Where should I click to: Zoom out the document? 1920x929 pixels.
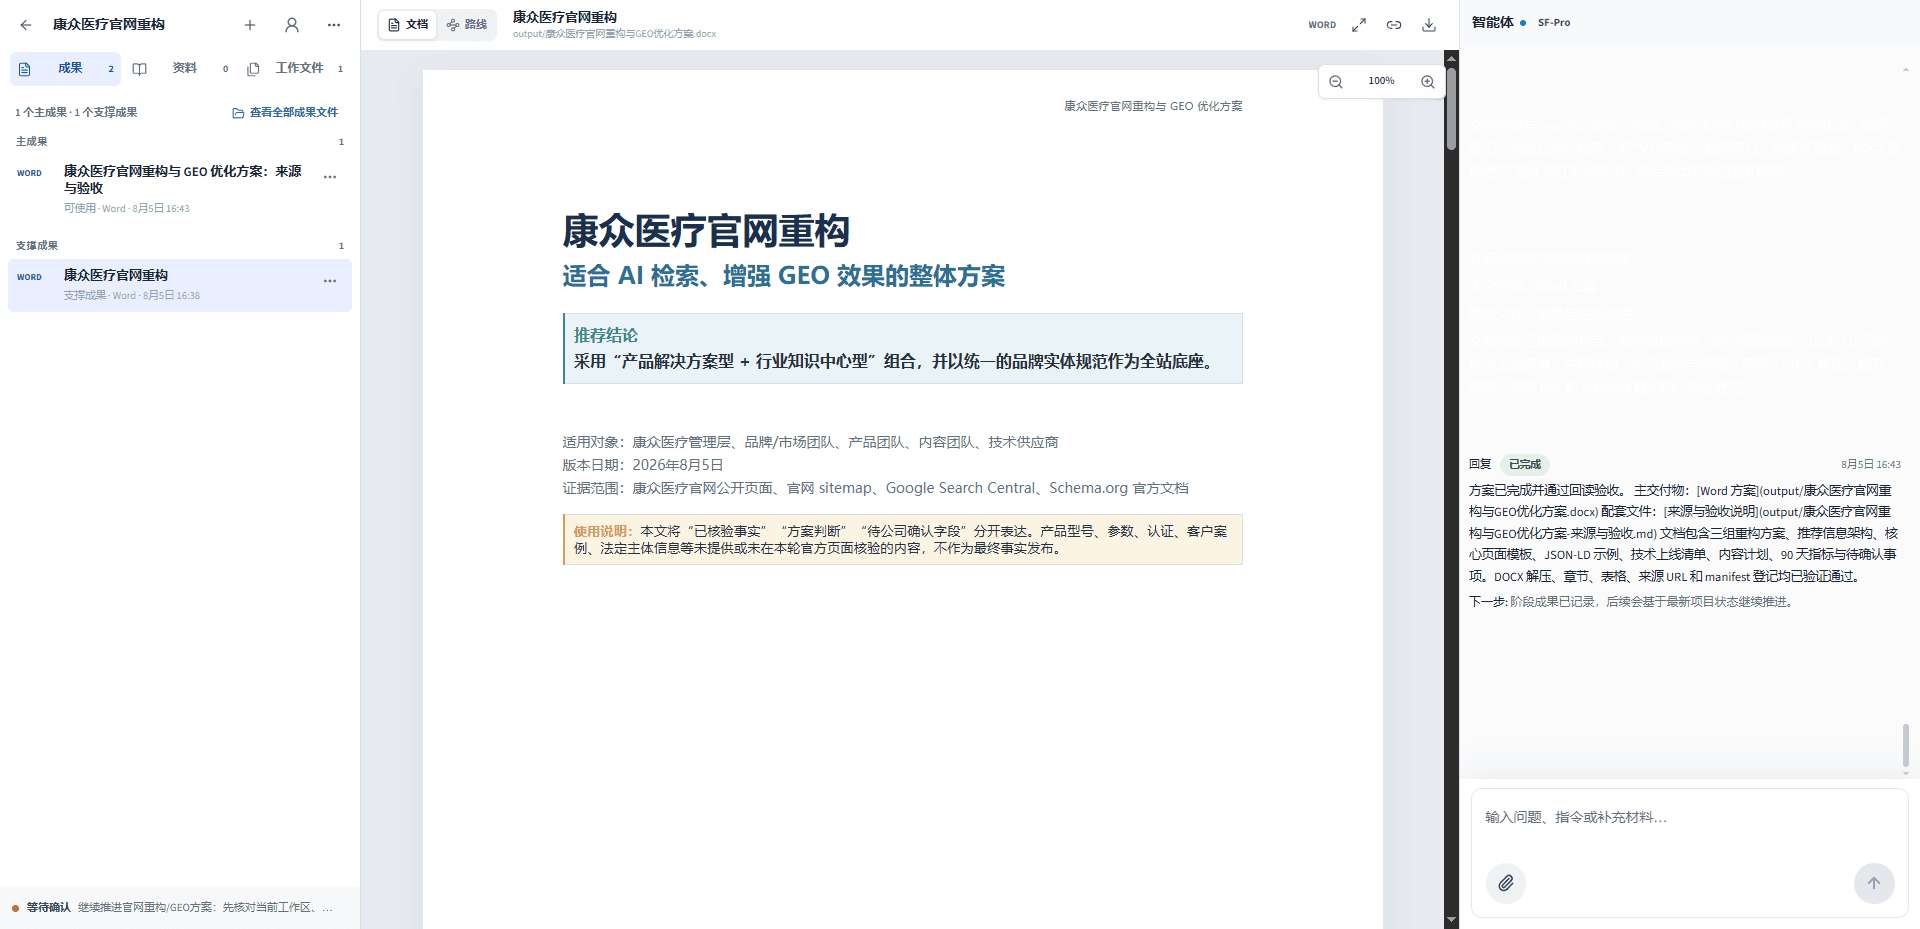coord(1336,82)
